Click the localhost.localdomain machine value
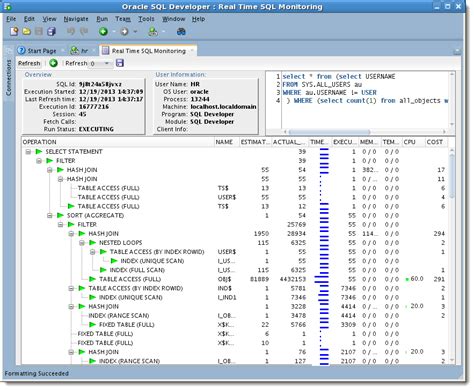This screenshot has height=390, width=474. [223, 107]
